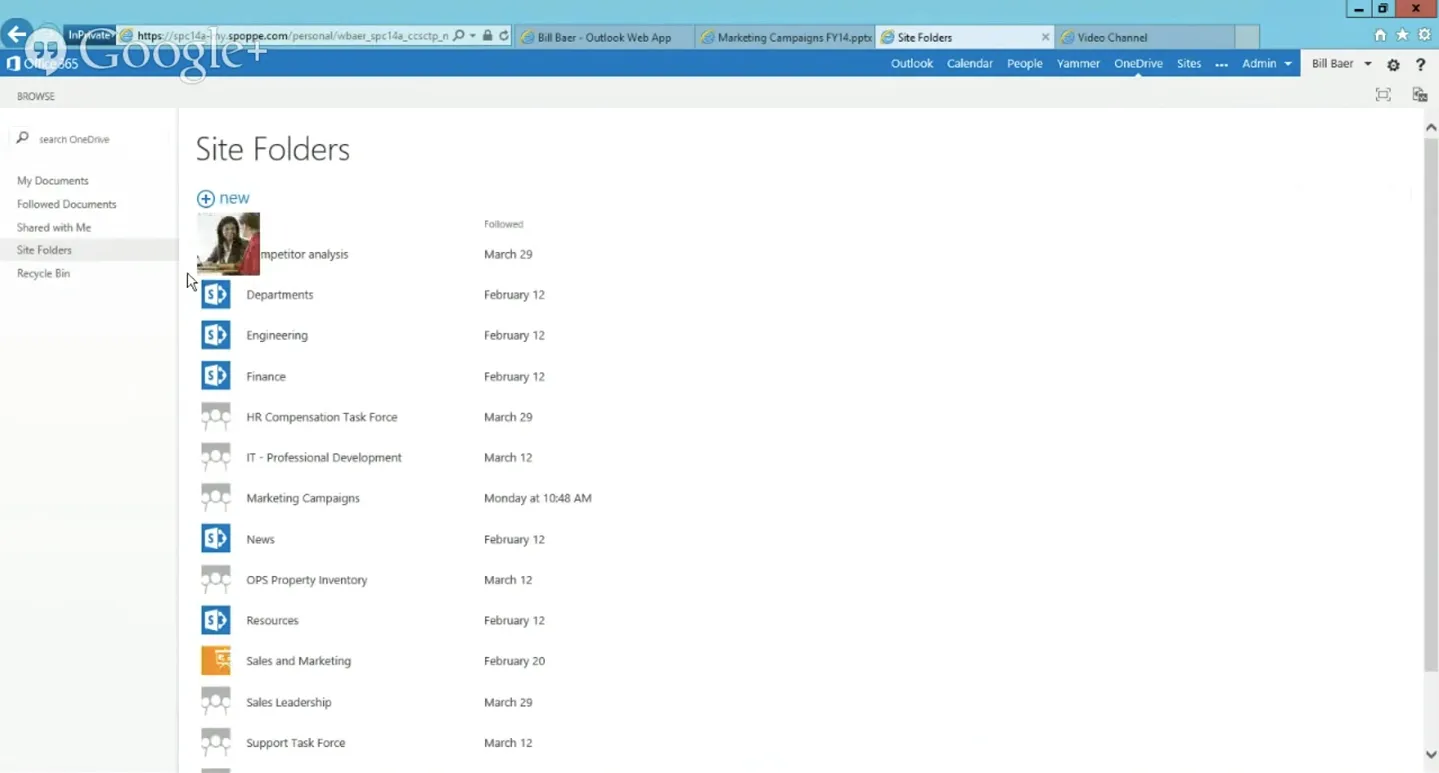Expand the Bill Baer account dropdown

click(1368, 64)
